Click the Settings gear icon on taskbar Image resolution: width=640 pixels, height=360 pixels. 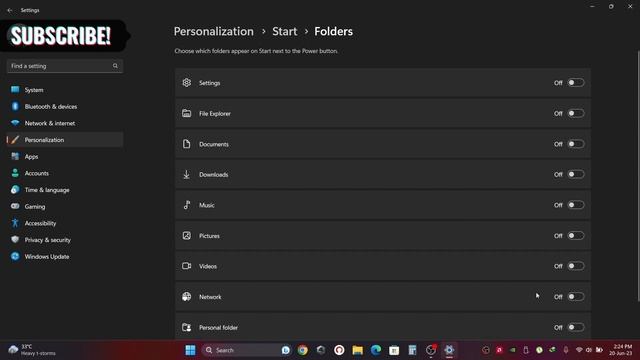[x=449, y=350]
